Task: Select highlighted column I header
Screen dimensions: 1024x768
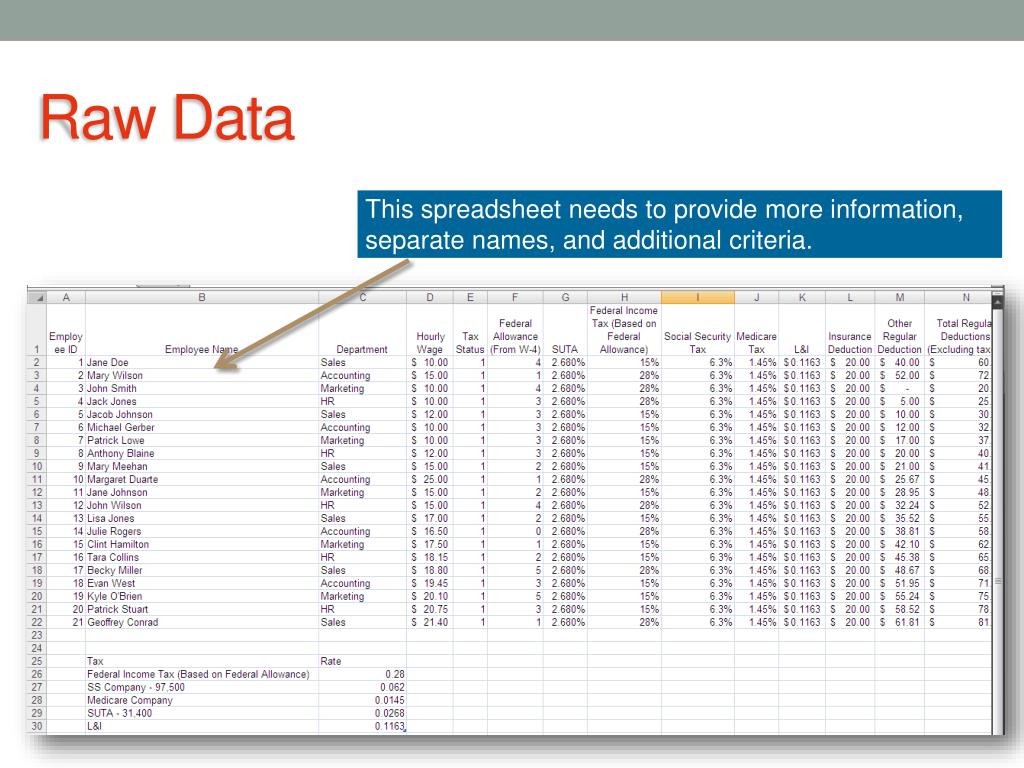Action: pyautogui.click(x=697, y=298)
